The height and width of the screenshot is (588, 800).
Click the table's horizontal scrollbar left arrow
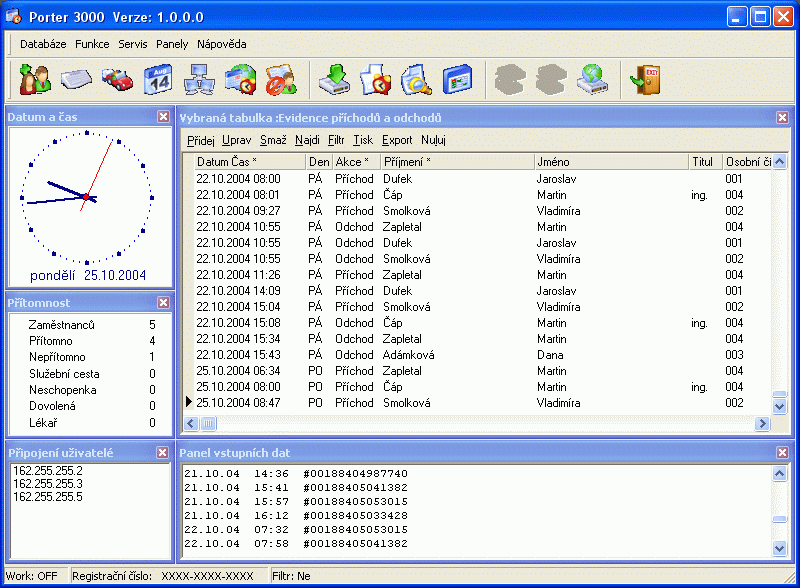(x=191, y=423)
